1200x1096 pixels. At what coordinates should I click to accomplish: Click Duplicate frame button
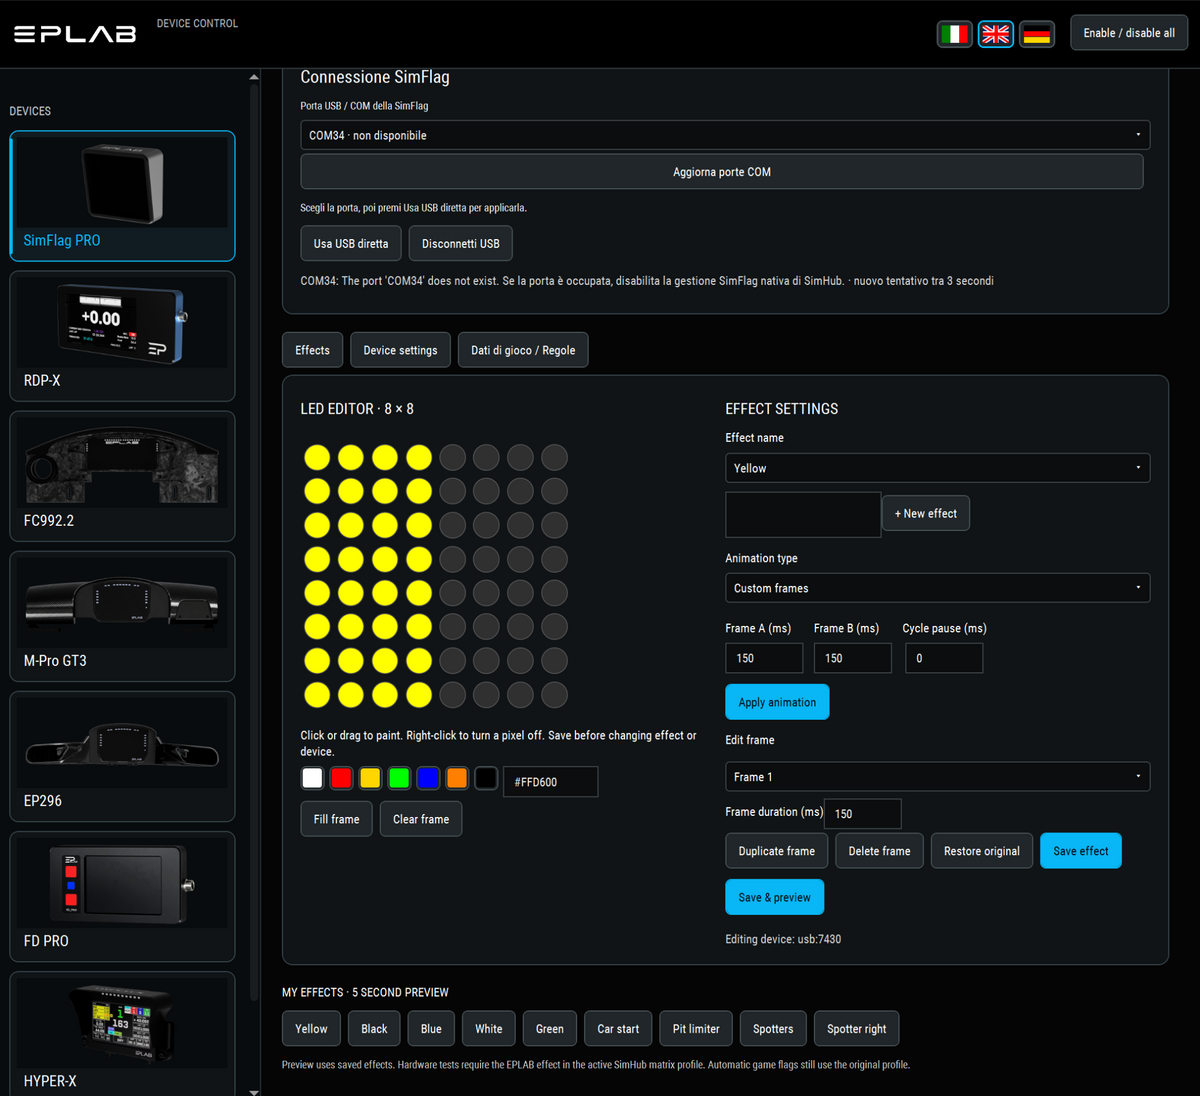pos(777,851)
